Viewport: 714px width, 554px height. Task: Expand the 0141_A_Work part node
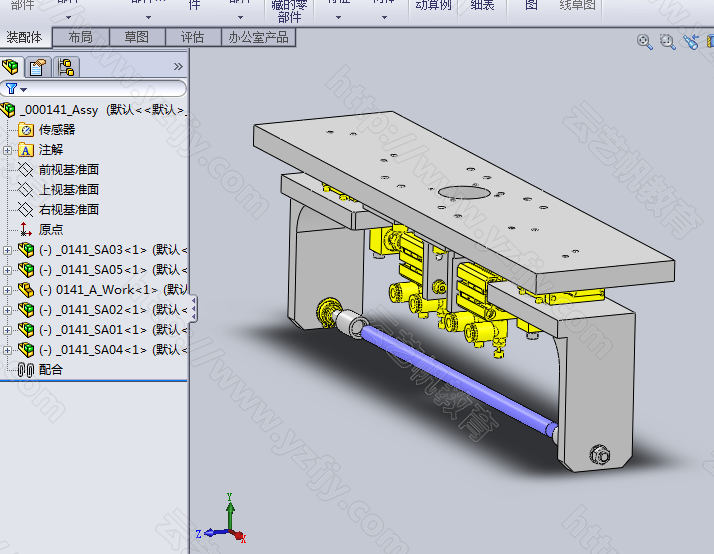[7, 290]
